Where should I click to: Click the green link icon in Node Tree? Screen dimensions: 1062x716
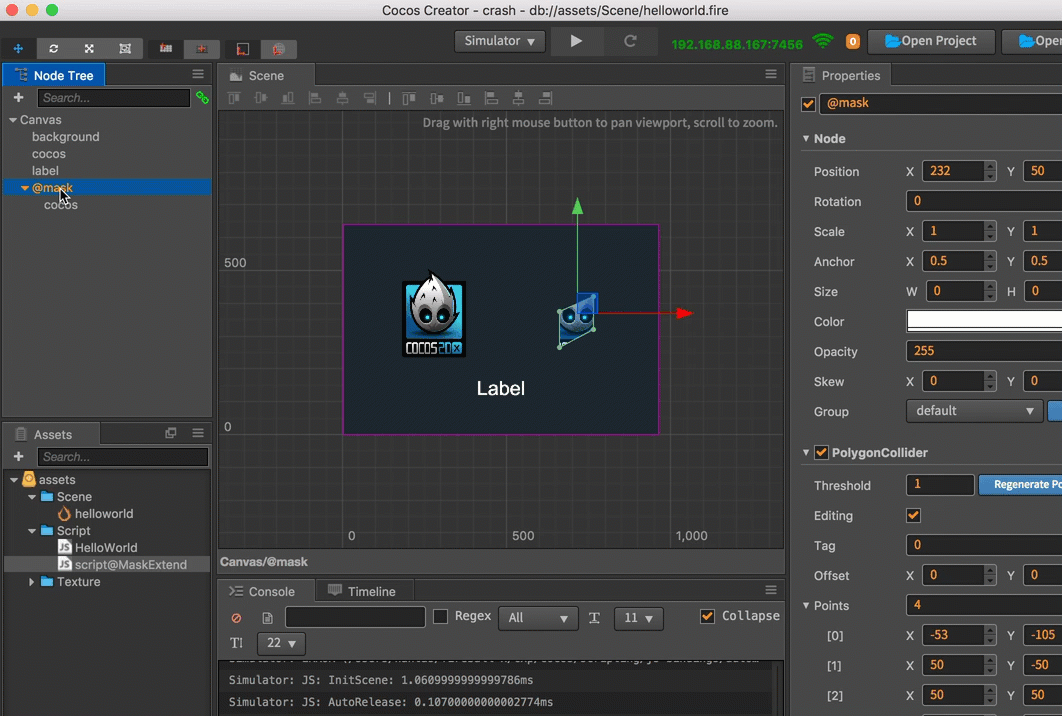(202, 98)
